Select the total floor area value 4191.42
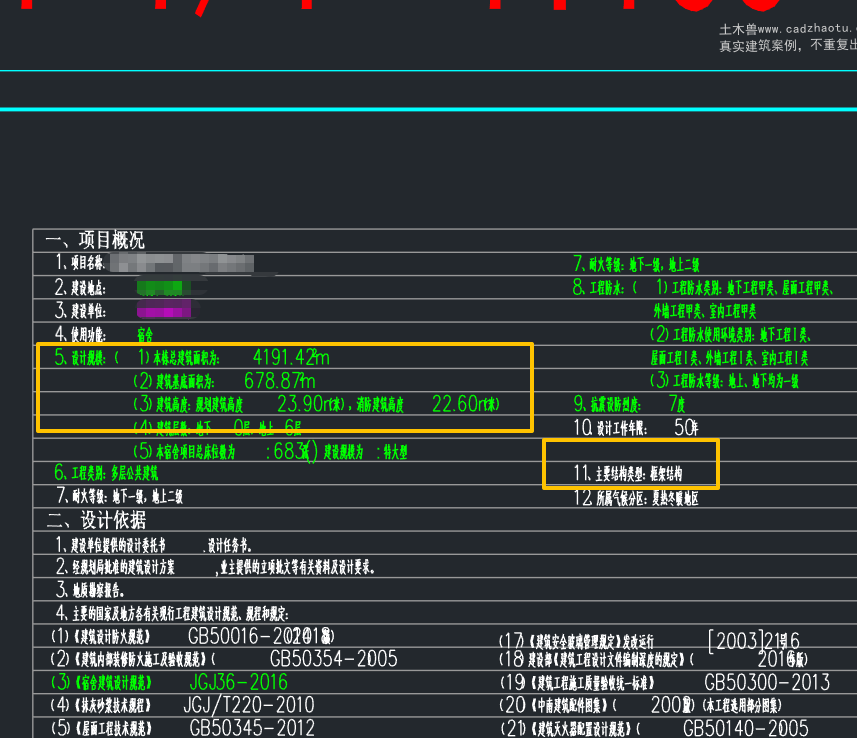Screen dimensions: 857x738 (x=283, y=358)
